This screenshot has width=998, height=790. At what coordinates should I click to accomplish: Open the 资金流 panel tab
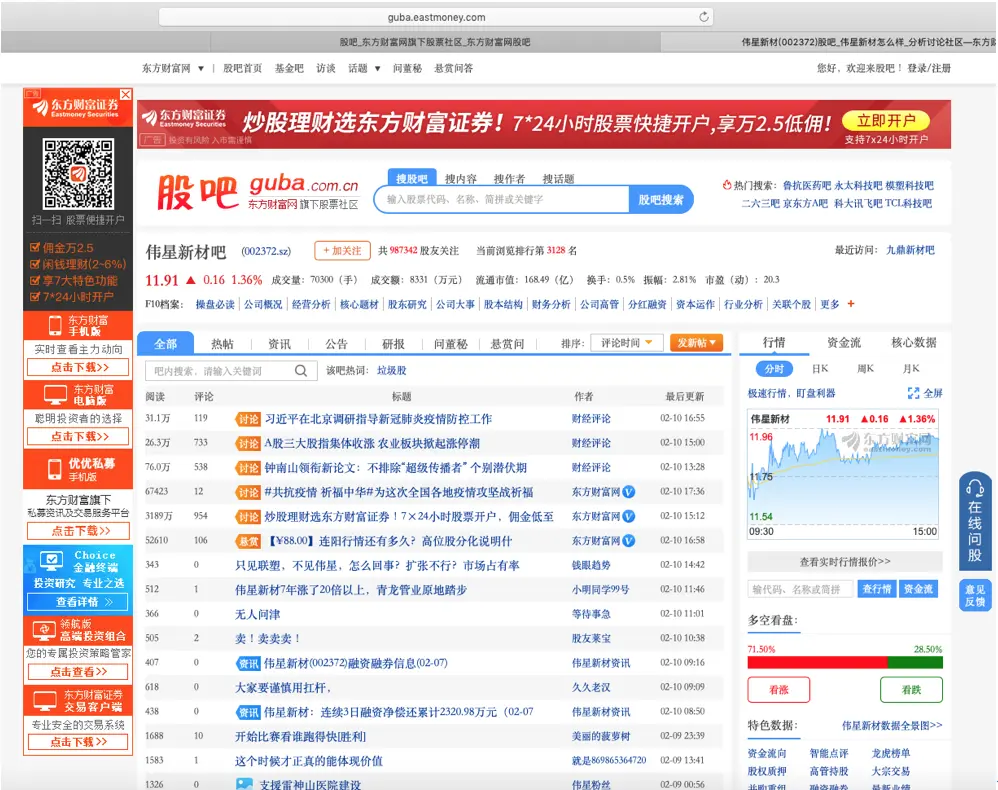(844, 342)
